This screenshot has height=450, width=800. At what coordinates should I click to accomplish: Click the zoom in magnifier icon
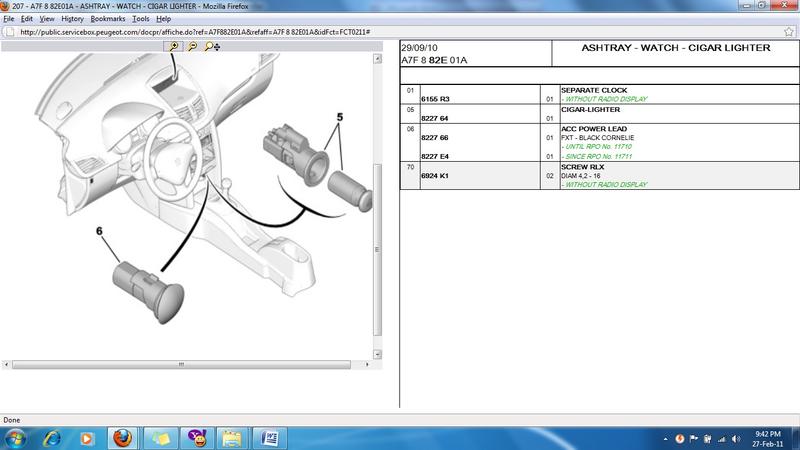coord(173,46)
